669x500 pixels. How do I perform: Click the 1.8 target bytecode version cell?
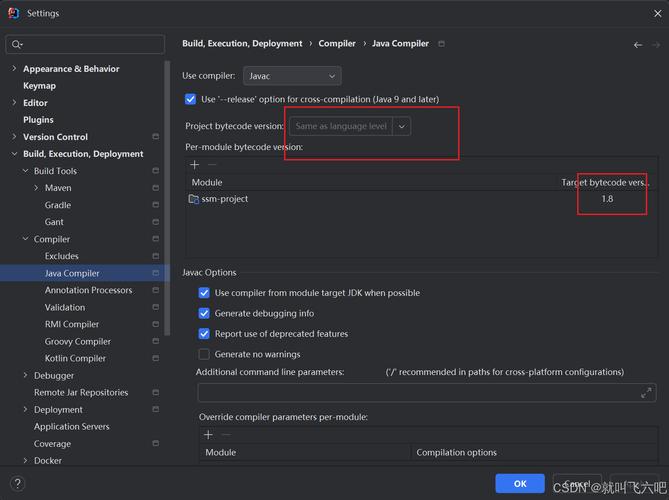pyautogui.click(x=607, y=199)
